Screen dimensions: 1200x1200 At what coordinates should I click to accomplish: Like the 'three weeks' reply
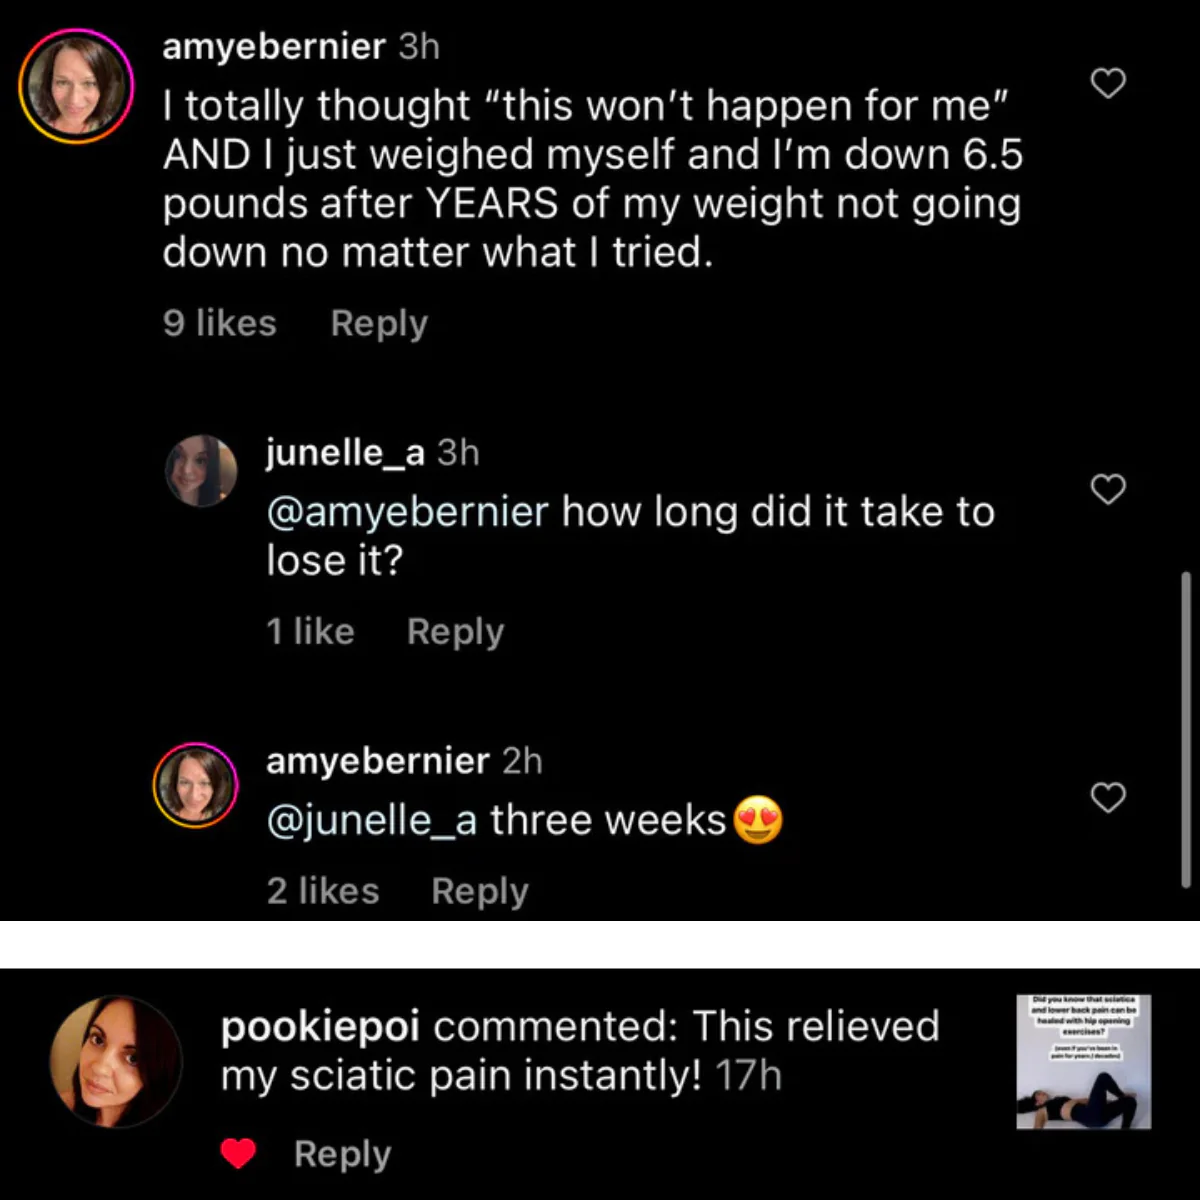coord(1107,797)
